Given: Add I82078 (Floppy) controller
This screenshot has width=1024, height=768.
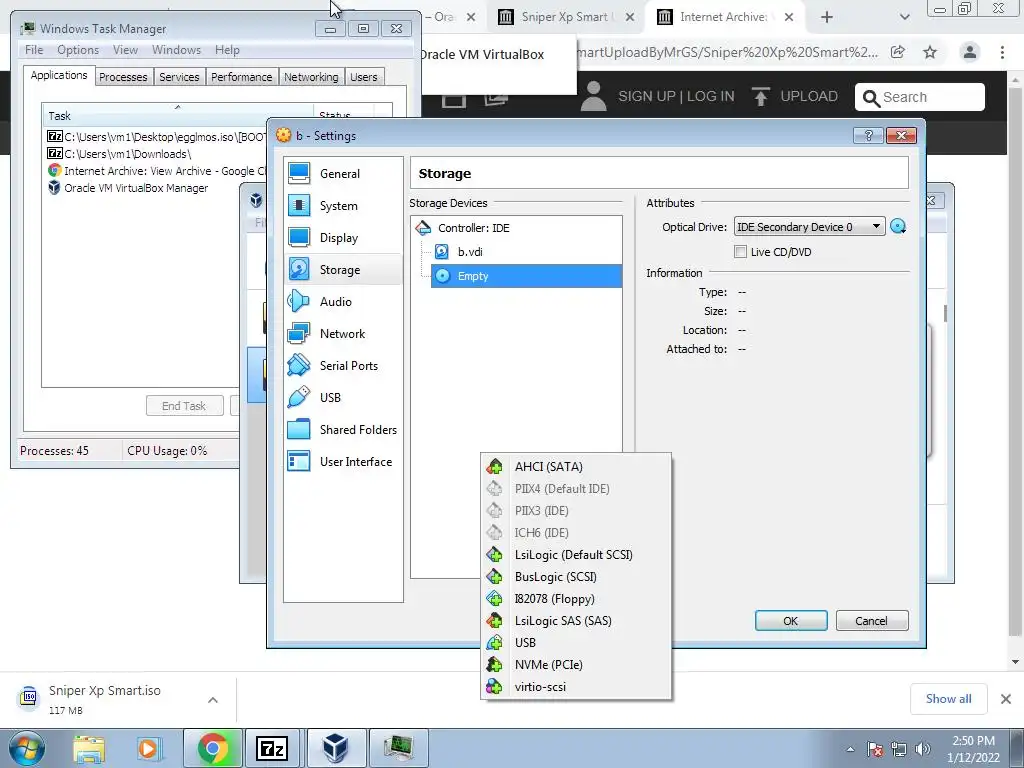Looking at the screenshot, I should pos(576,599).
